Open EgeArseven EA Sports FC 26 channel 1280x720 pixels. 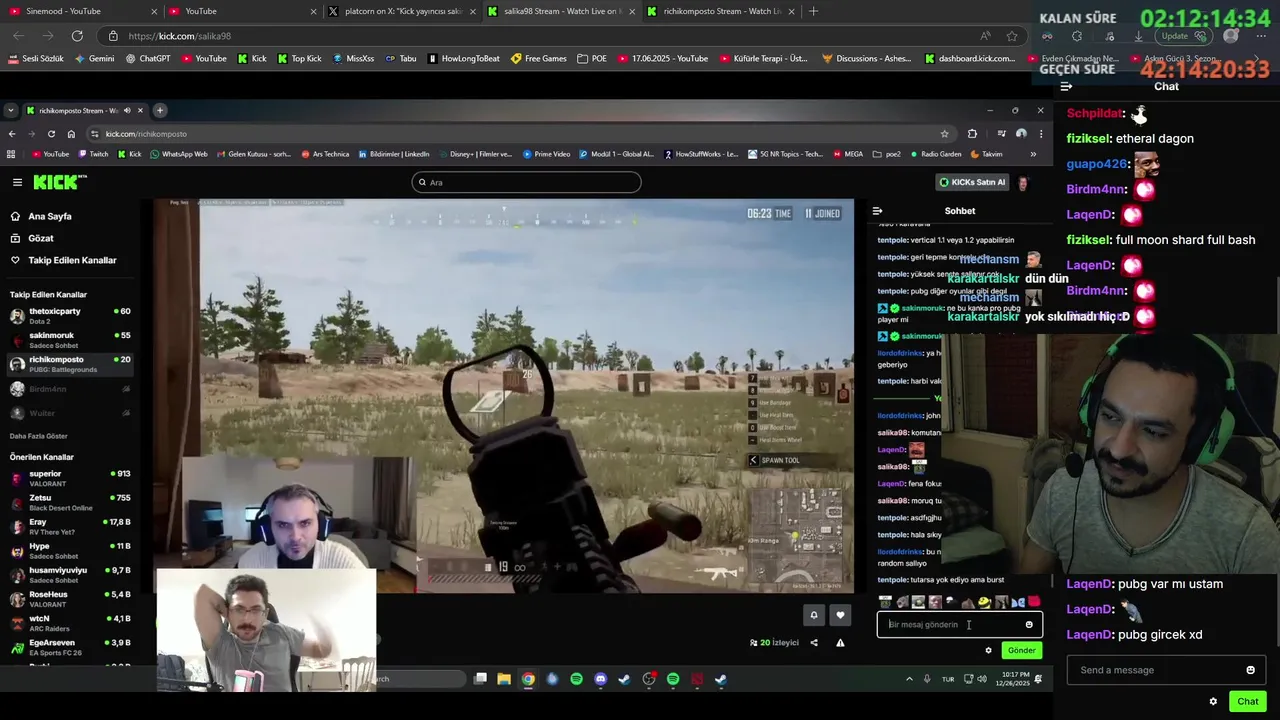tap(70, 647)
